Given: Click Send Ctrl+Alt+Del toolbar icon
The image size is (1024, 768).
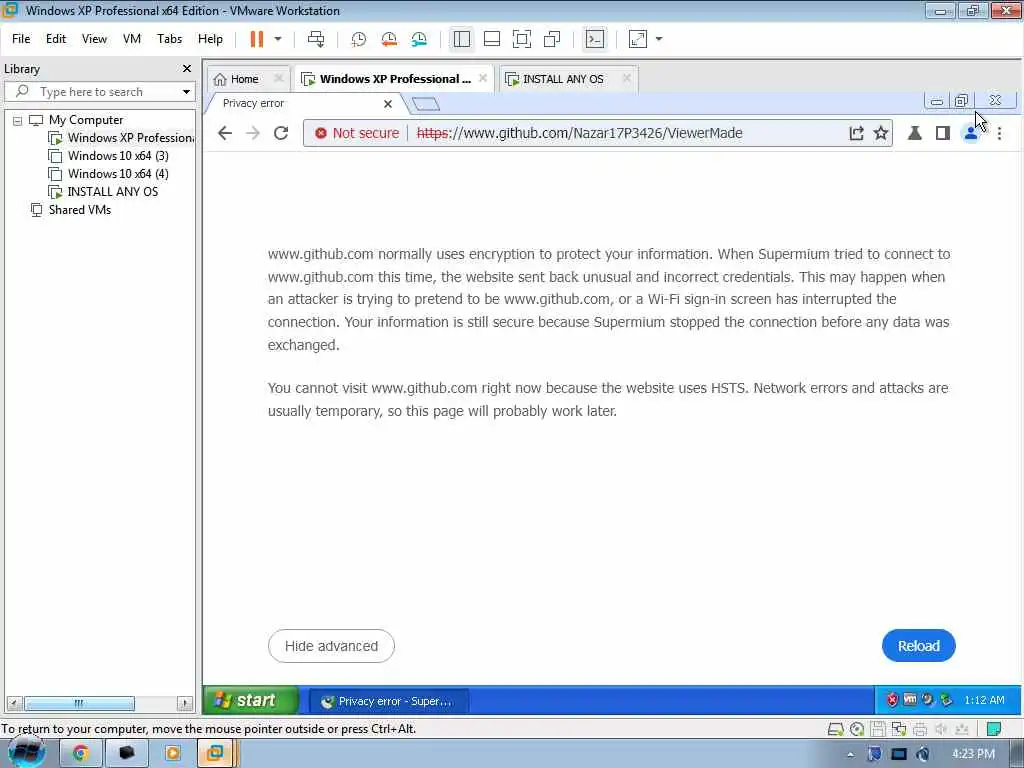Looking at the screenshot, I should point(316,39).
